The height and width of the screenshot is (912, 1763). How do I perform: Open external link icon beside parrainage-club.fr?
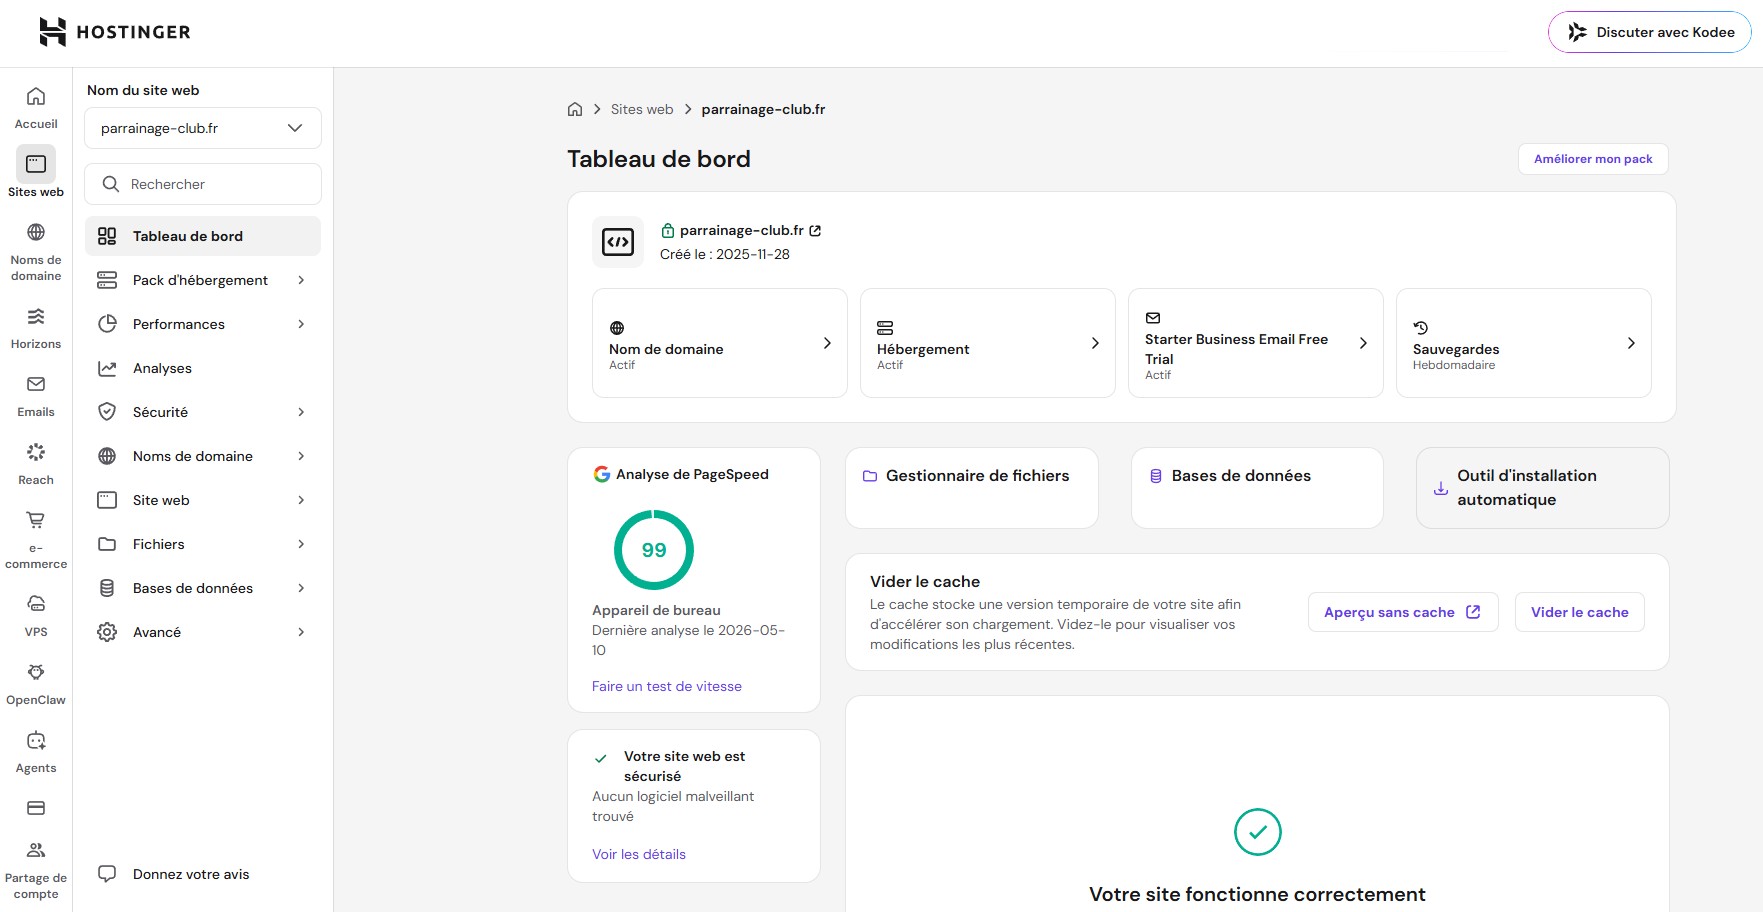click(815, 231)
